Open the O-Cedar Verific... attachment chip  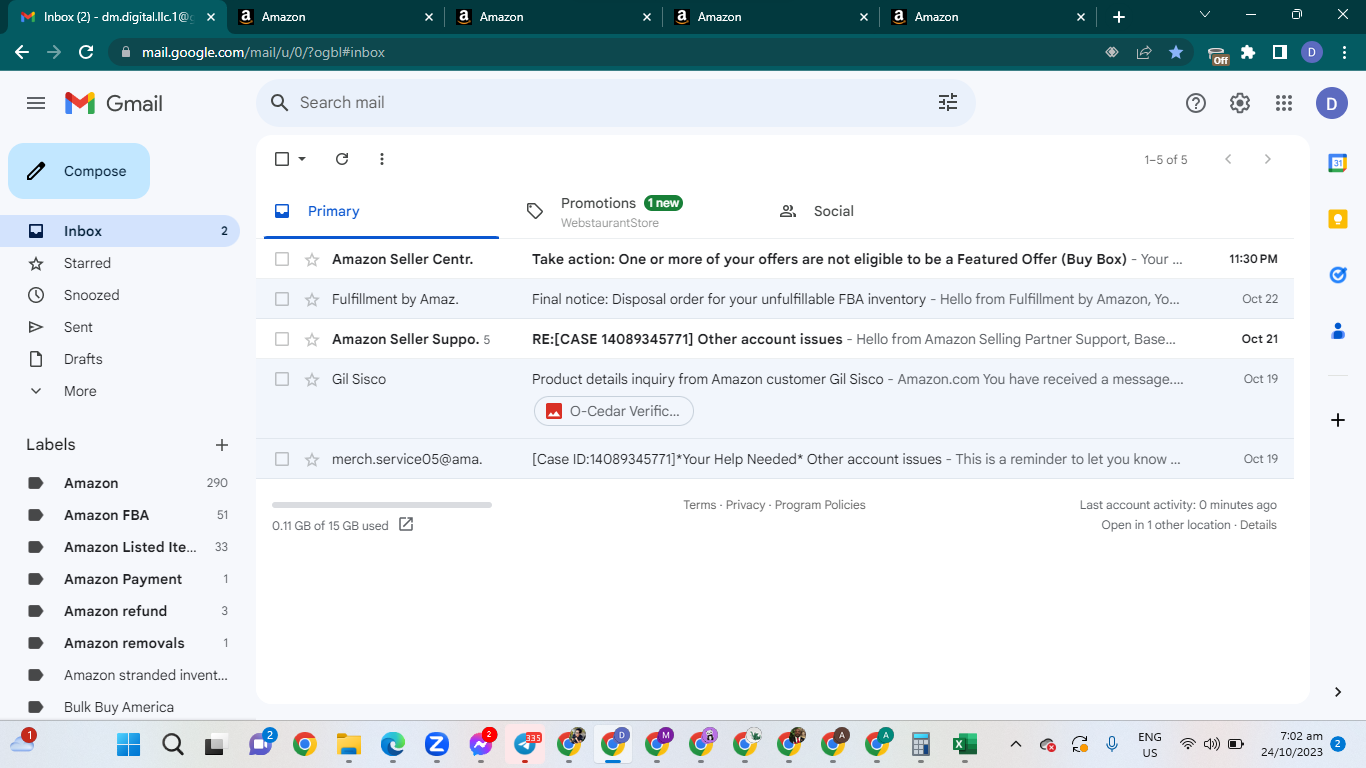pyautogui.click(x=613, y=411)
